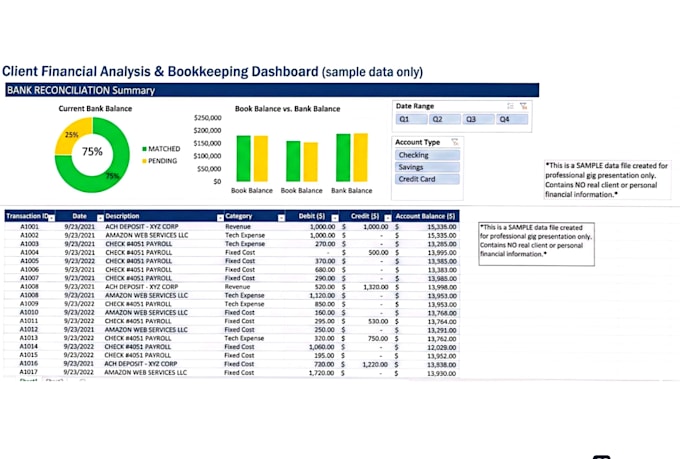
Task: Select the Account Balance ($) column header
Action: coord(425,216)
